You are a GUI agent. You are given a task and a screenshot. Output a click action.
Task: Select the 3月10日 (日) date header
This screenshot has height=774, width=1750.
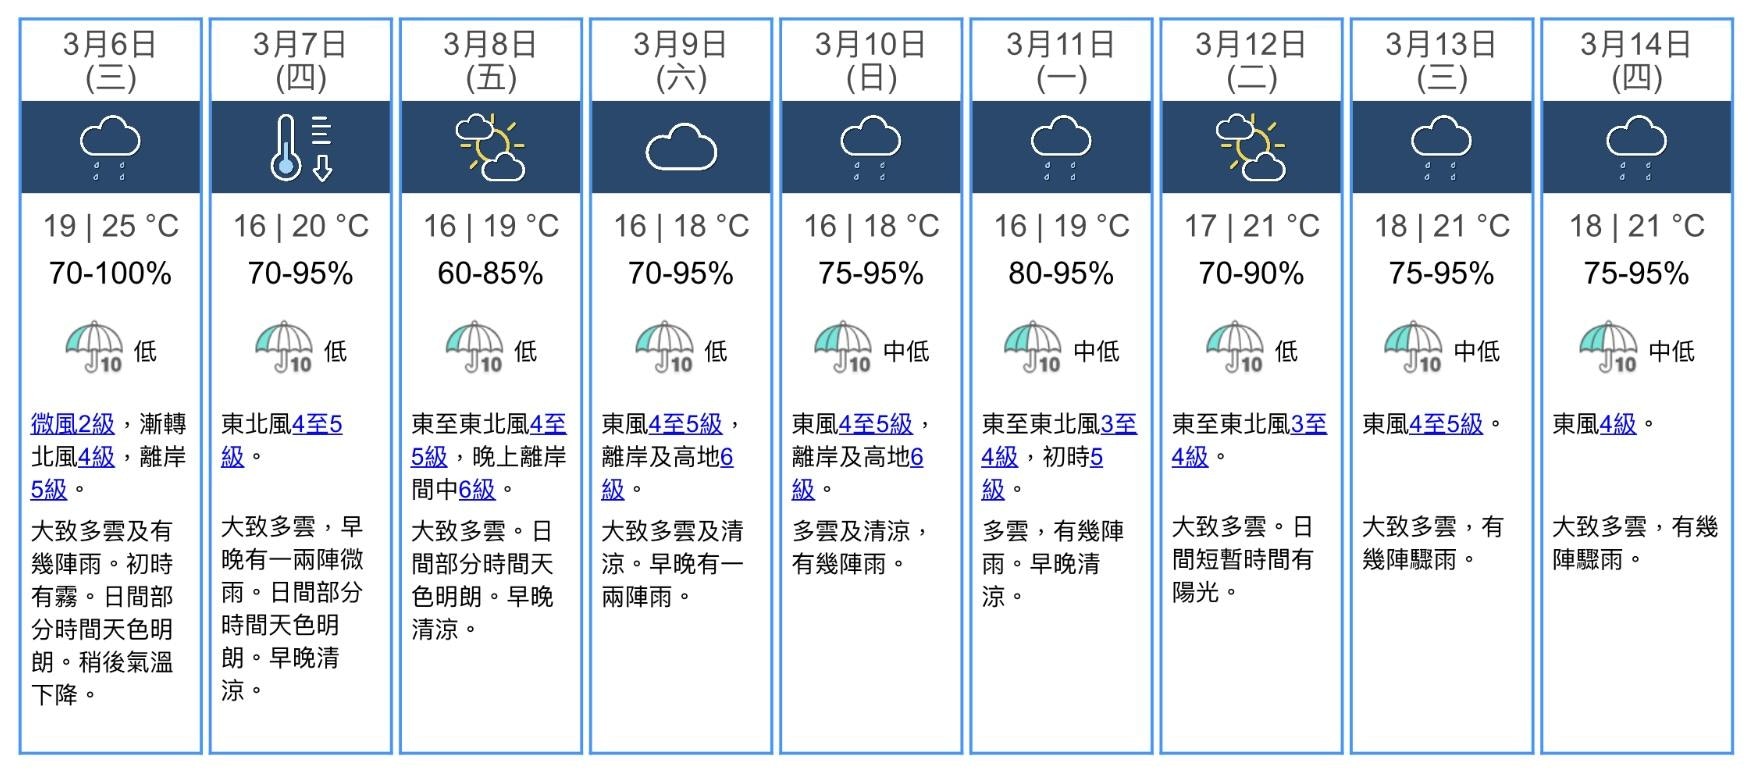[x=871, y=60]
